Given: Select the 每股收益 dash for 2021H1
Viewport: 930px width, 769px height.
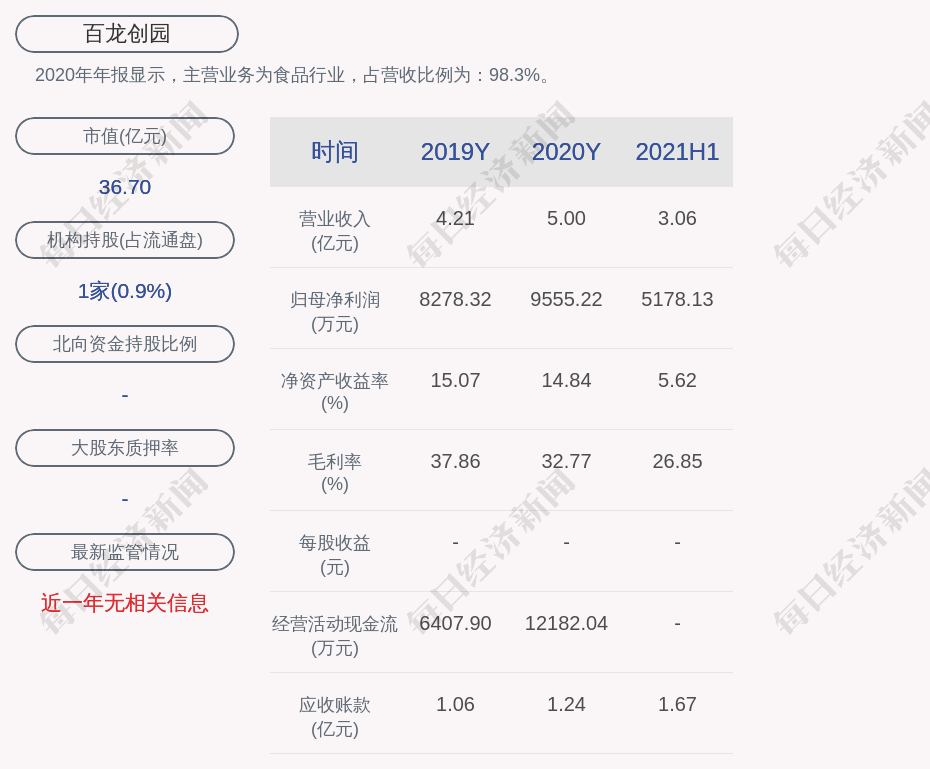Looking at the screenshot, I should [x=677, y=542].
